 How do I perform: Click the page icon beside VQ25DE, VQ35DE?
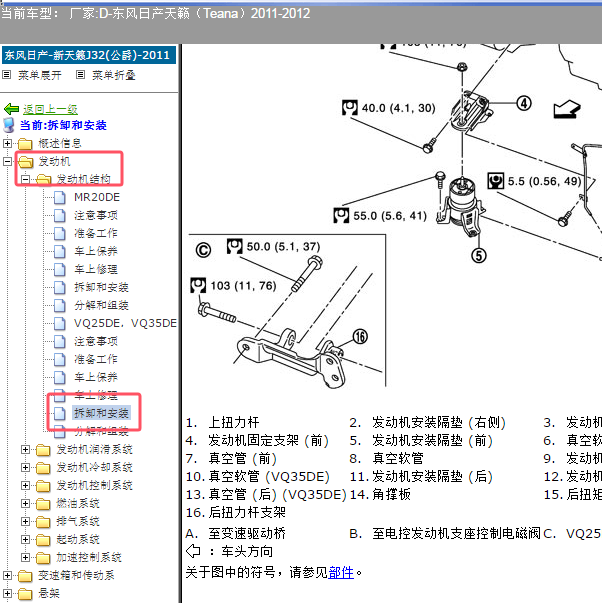click(60, 323)
